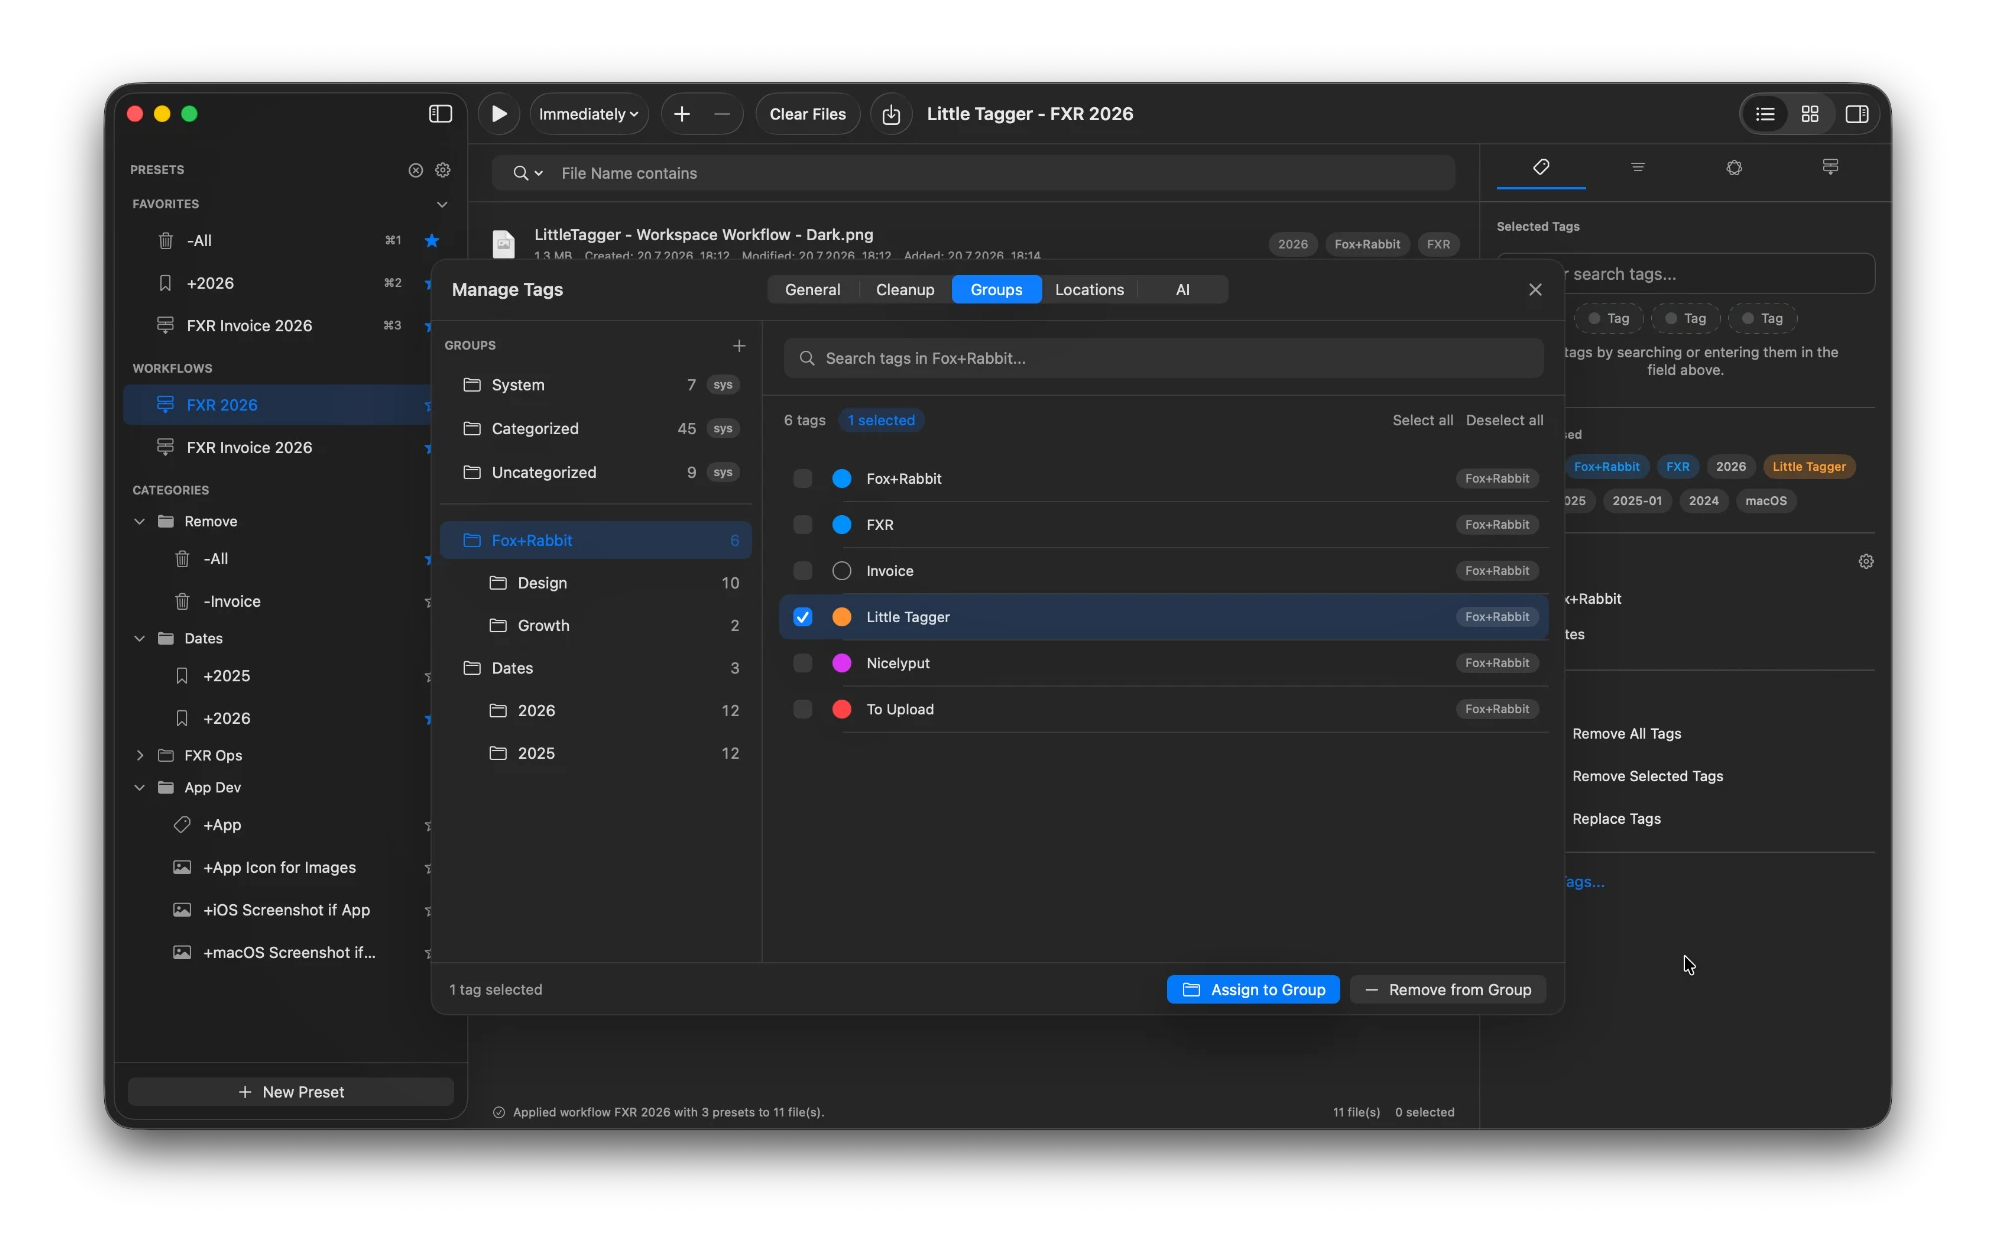Screen dimensions: 1996x1255
Task: Click the toolbar minus remove icon
Action: click(x=722, y=114)
